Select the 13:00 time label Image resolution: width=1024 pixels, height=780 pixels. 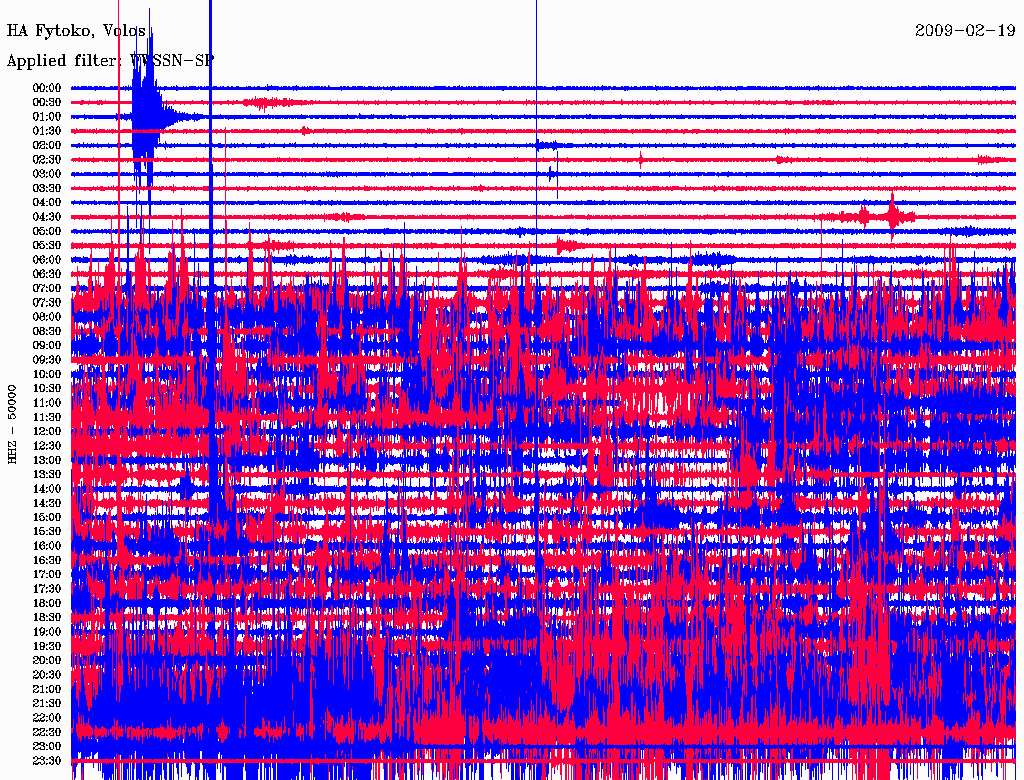[47, 460]
